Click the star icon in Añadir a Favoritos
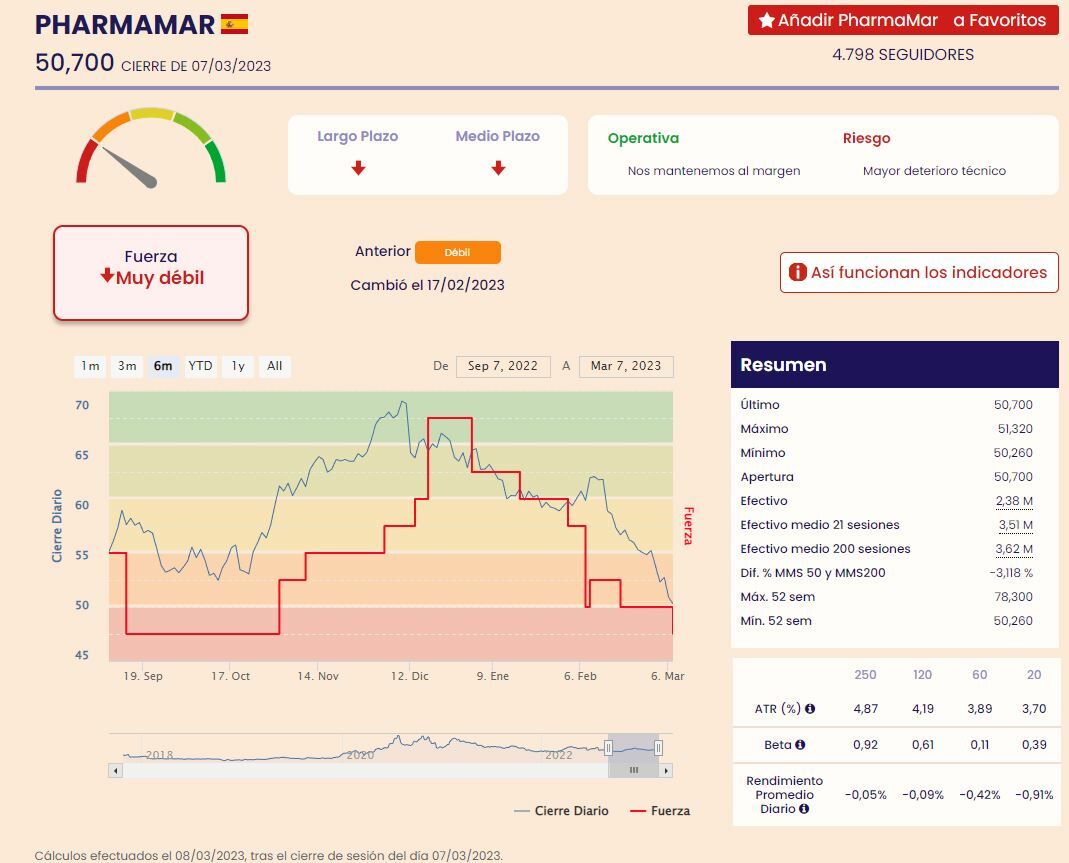This screenshot has width=1069, height=863. (766, 20)
